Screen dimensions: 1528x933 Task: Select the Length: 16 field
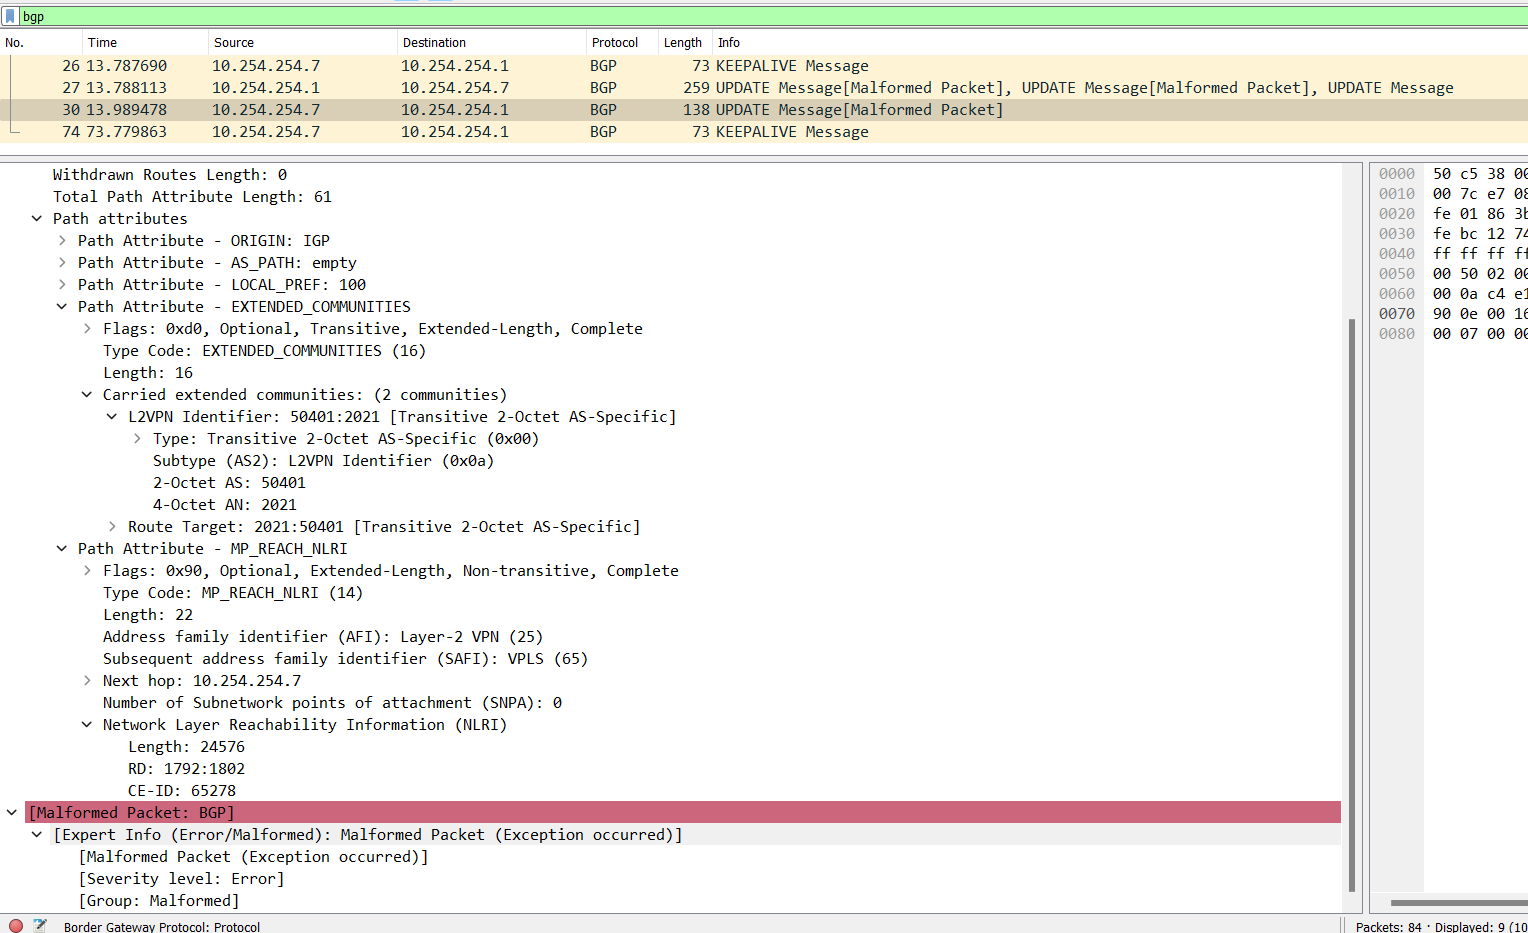[x=148, y=373]
